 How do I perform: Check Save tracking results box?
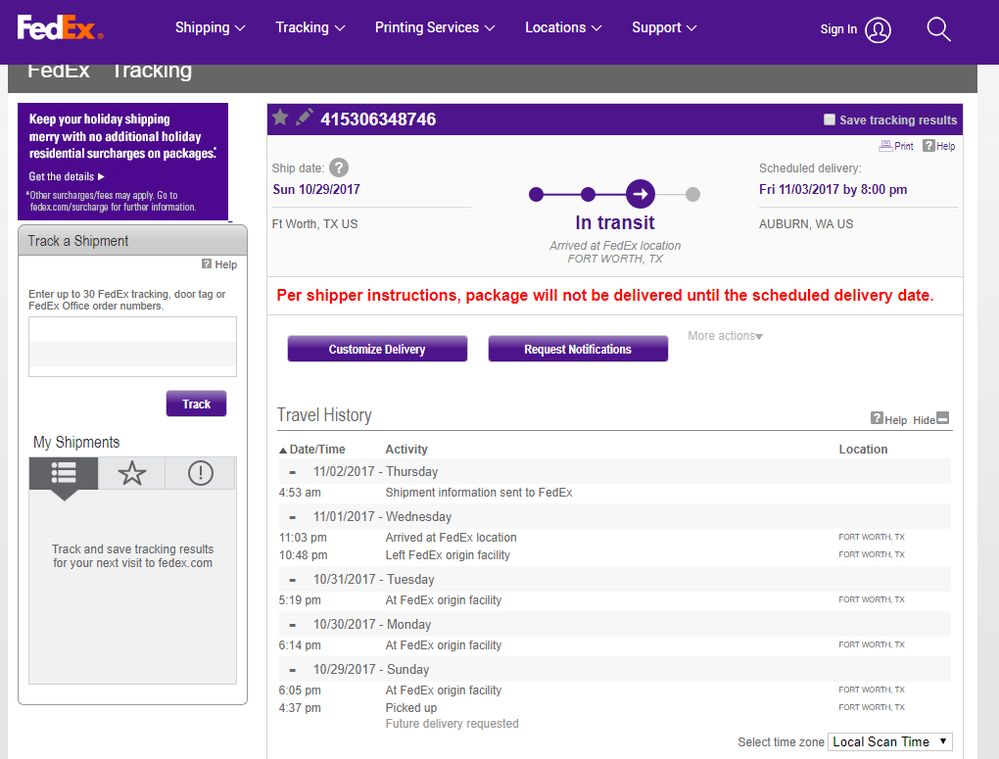click(x=829, y=119)
